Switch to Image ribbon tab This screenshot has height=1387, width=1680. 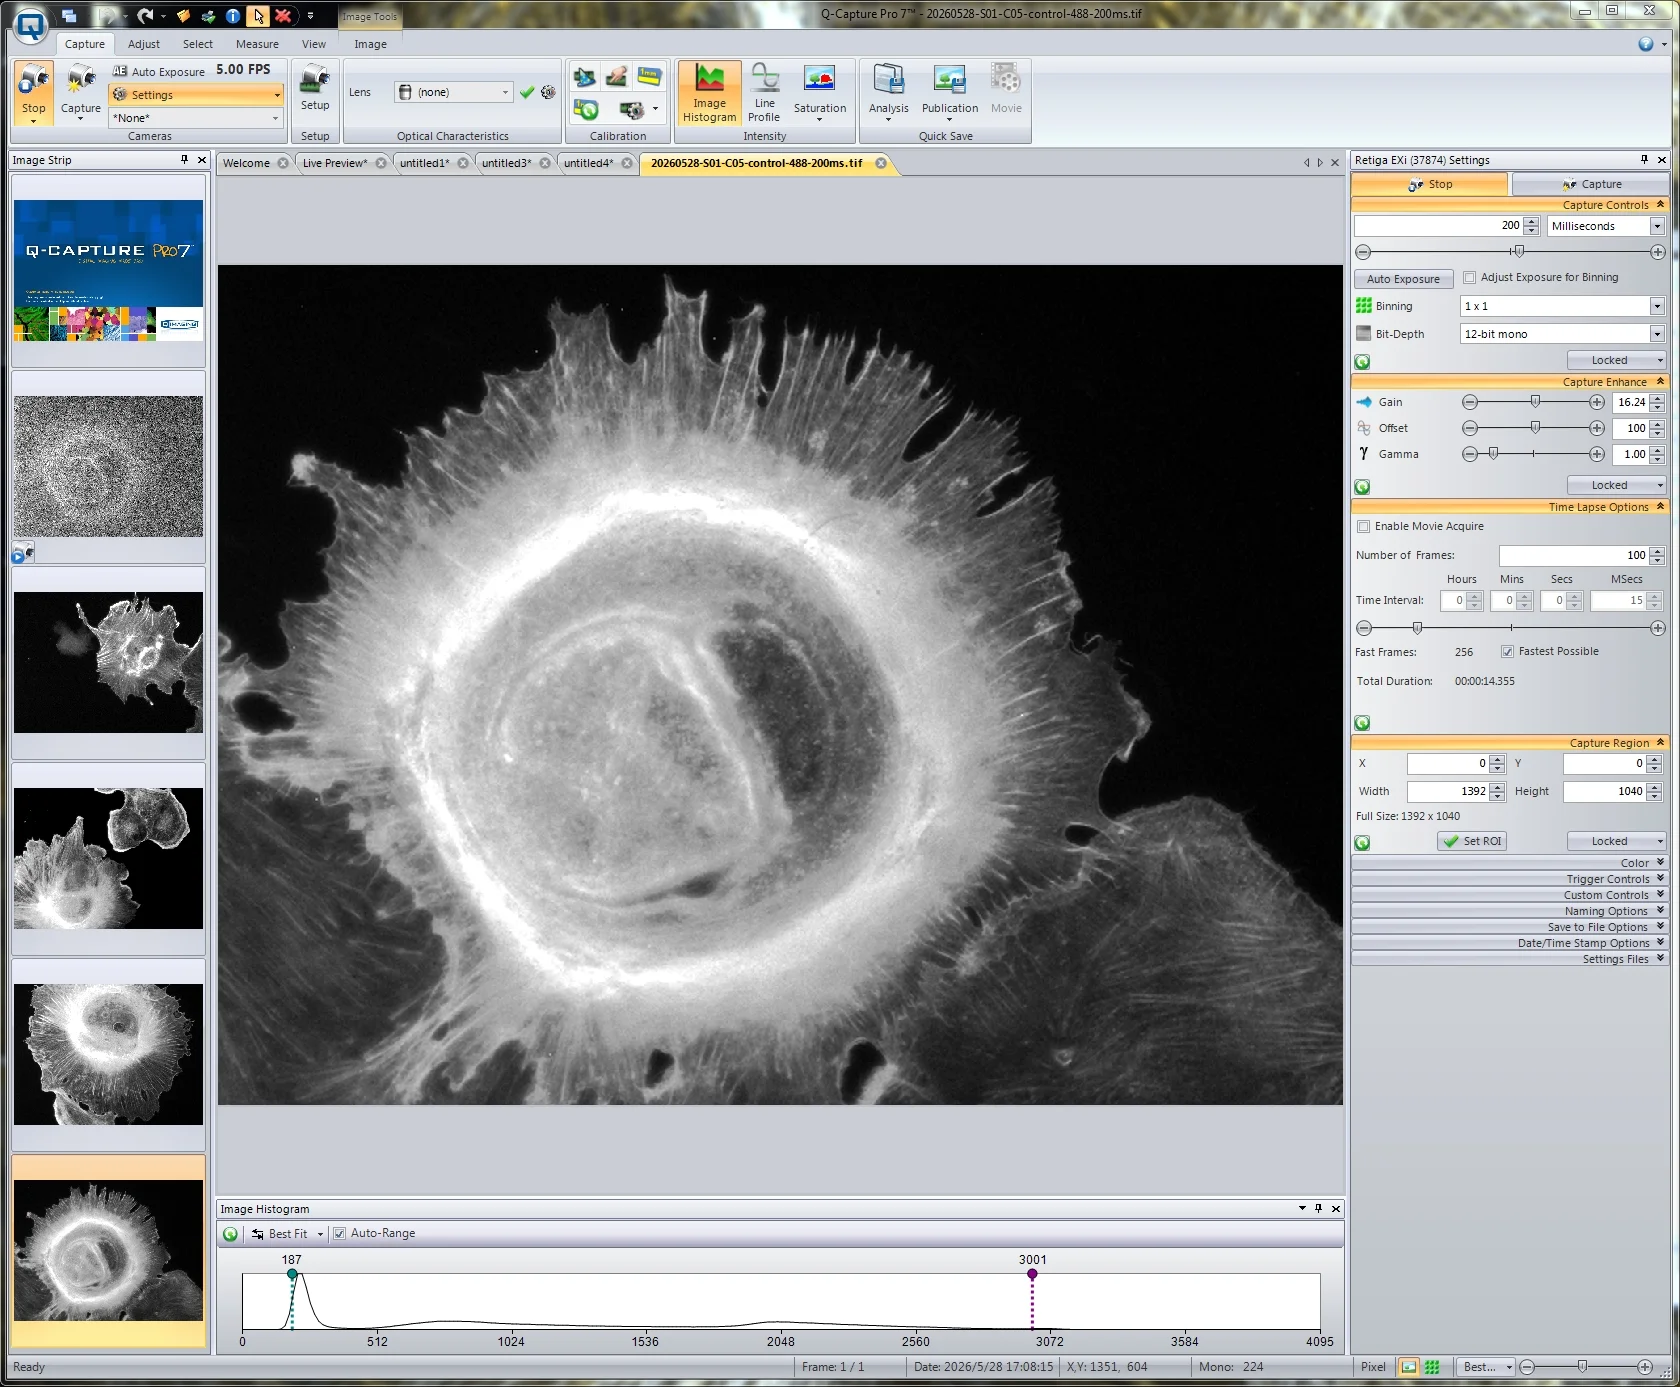point(370,44)
